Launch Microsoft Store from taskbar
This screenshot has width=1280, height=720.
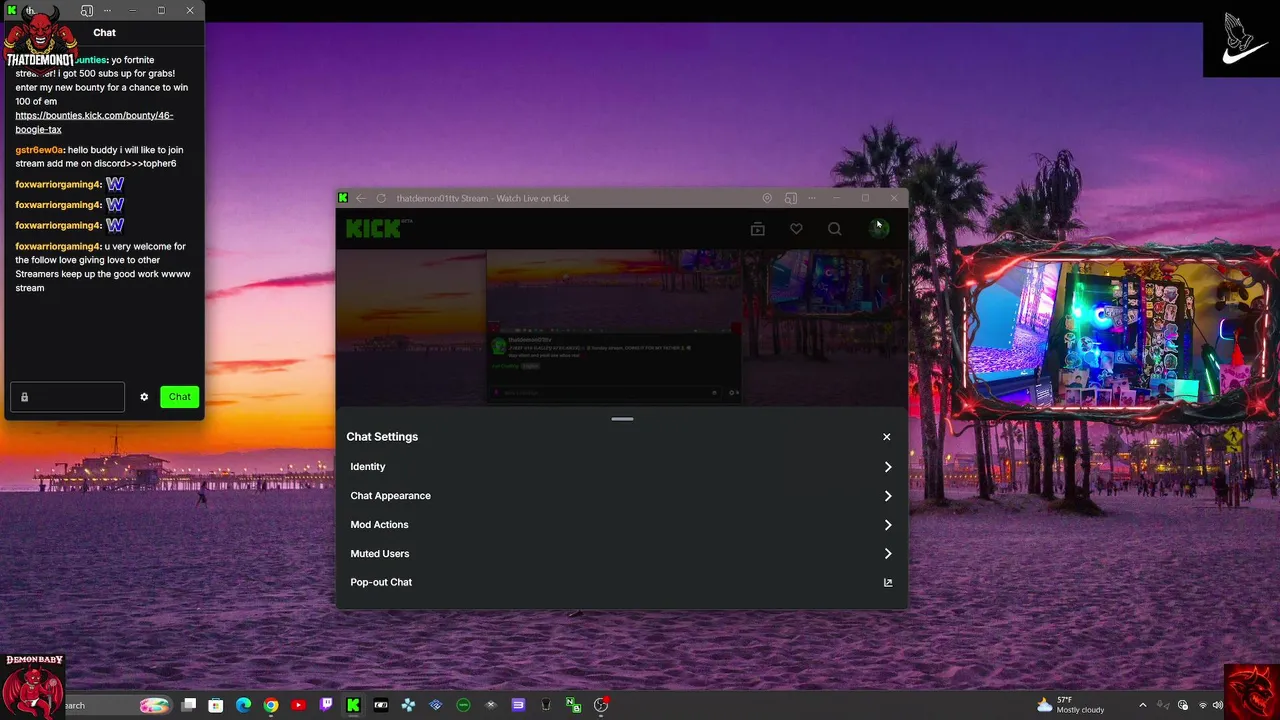click(x=216, y=705)
